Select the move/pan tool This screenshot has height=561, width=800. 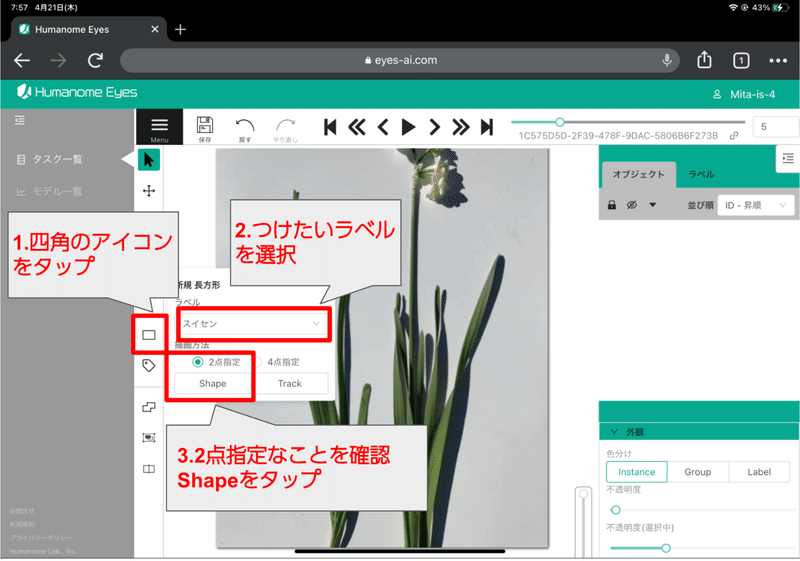pos(149,191)
